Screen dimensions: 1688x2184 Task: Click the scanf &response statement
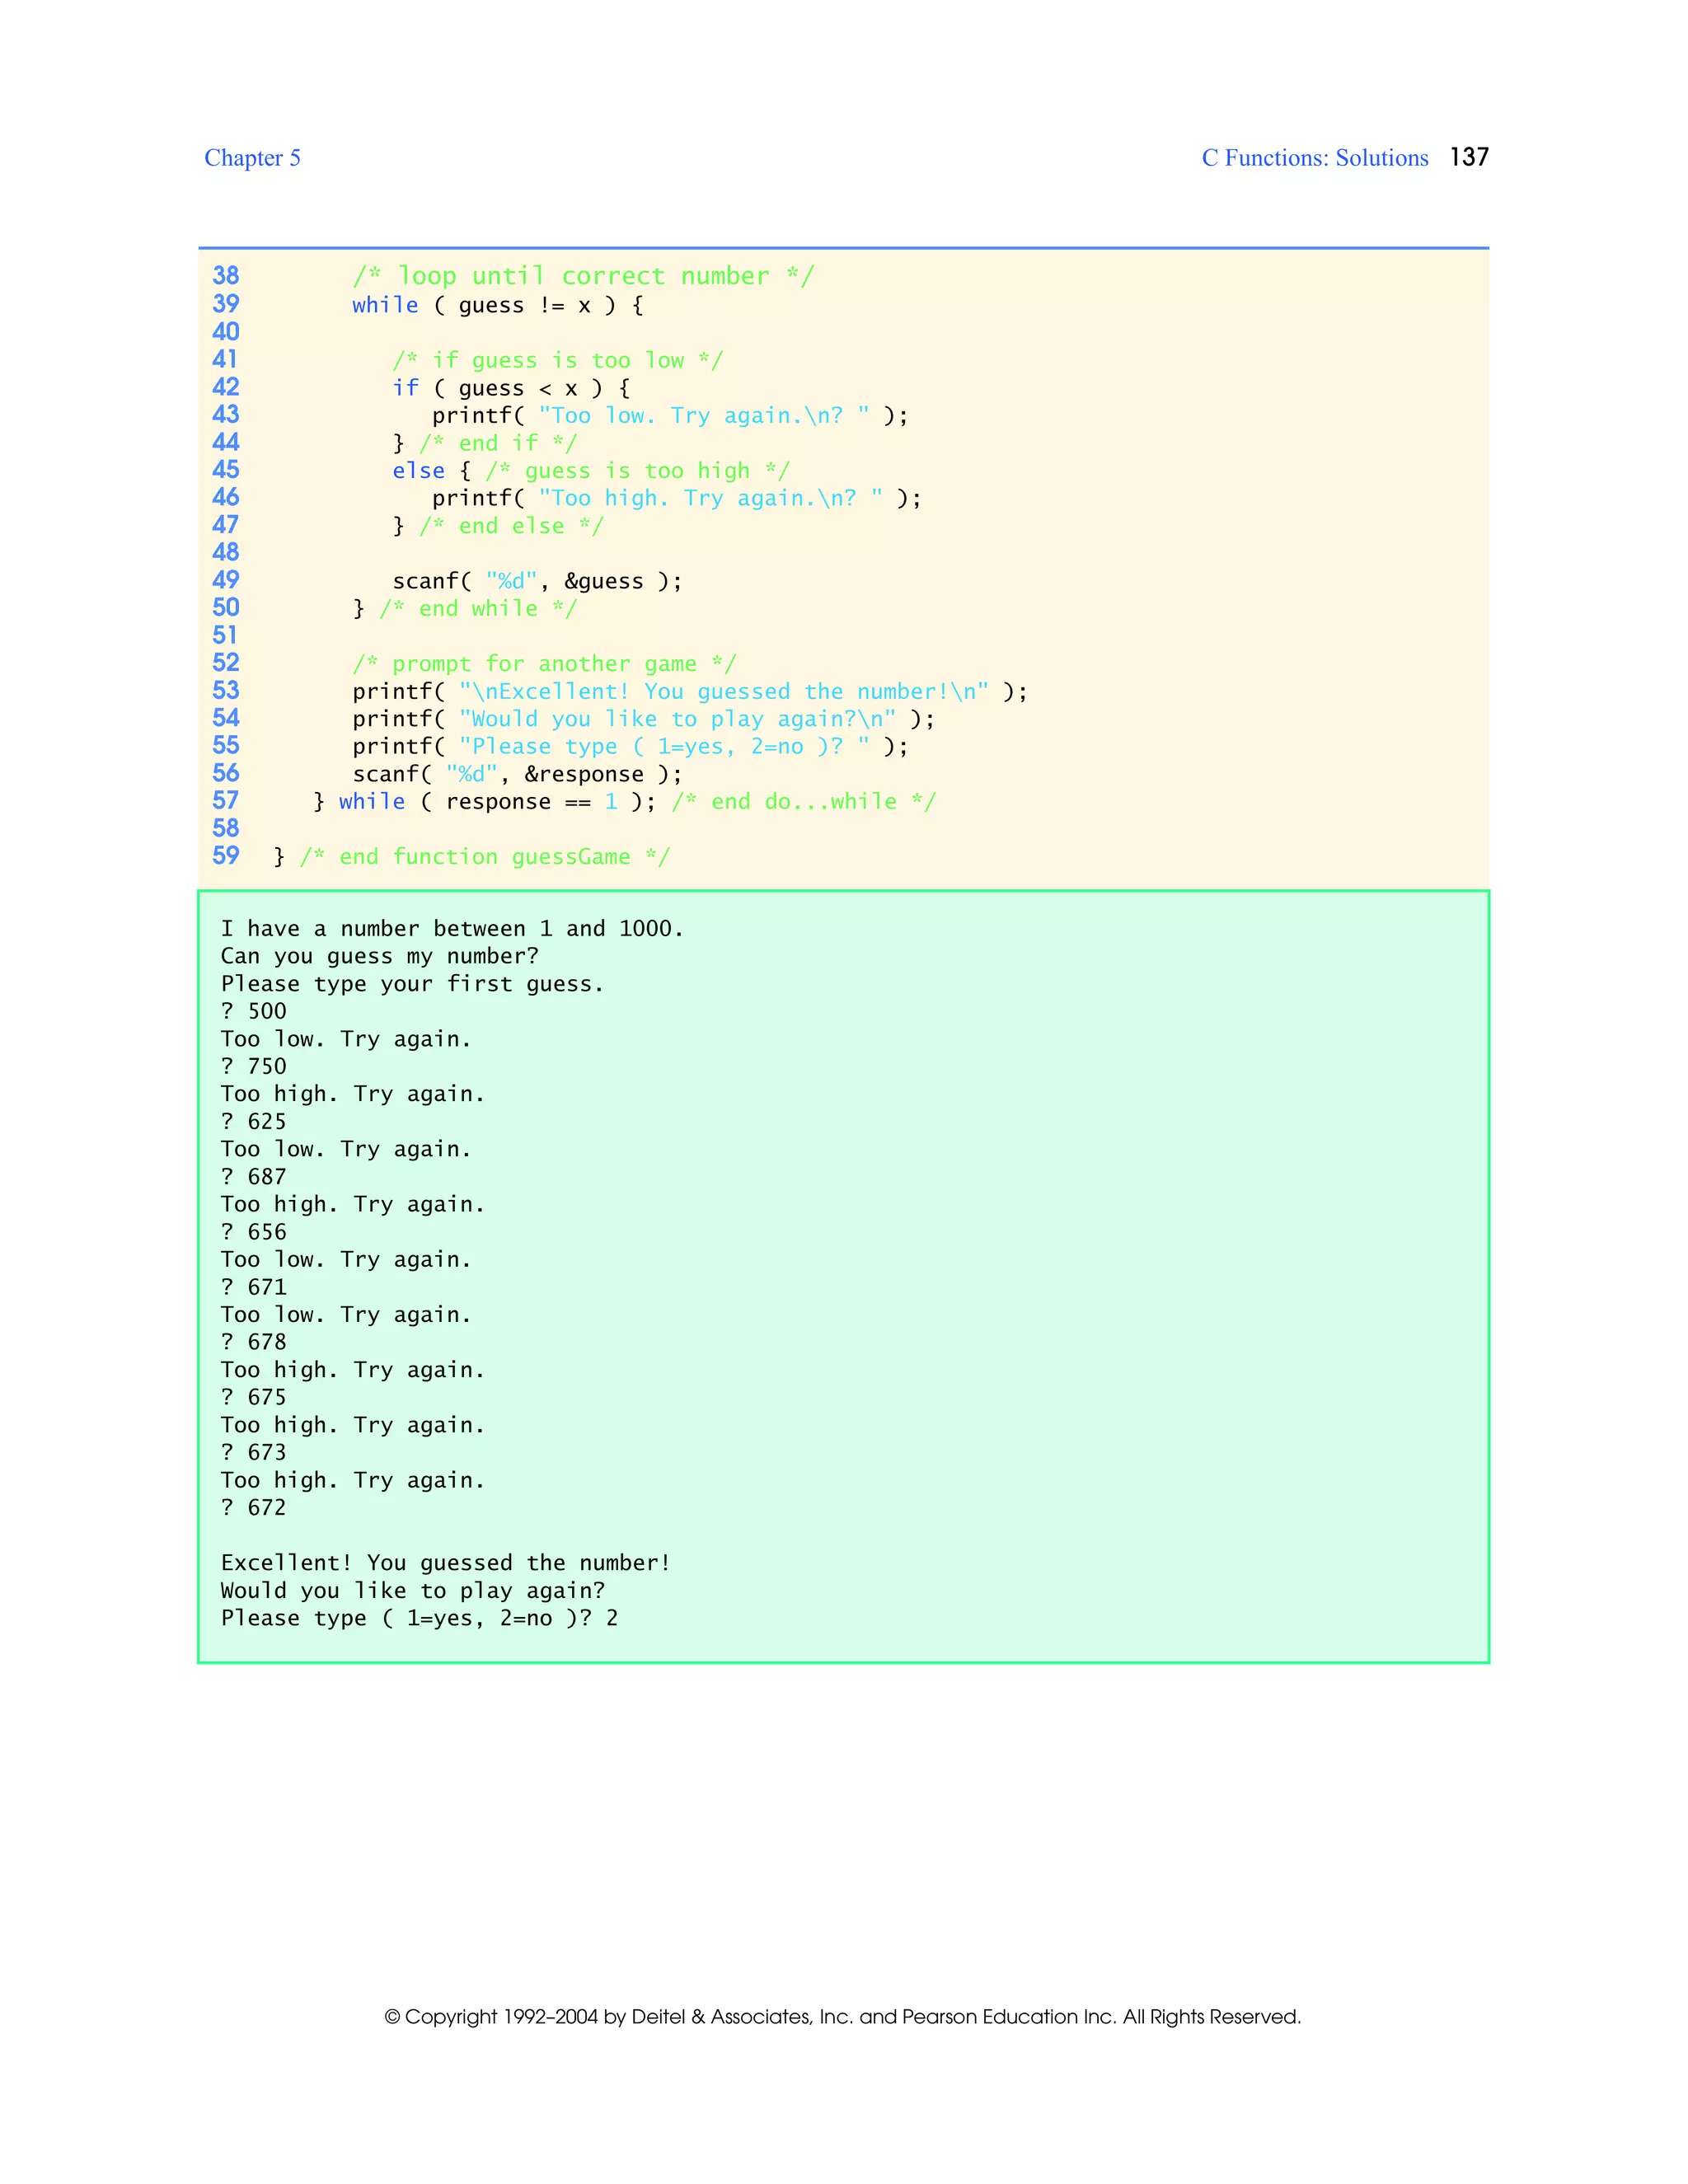517,775
